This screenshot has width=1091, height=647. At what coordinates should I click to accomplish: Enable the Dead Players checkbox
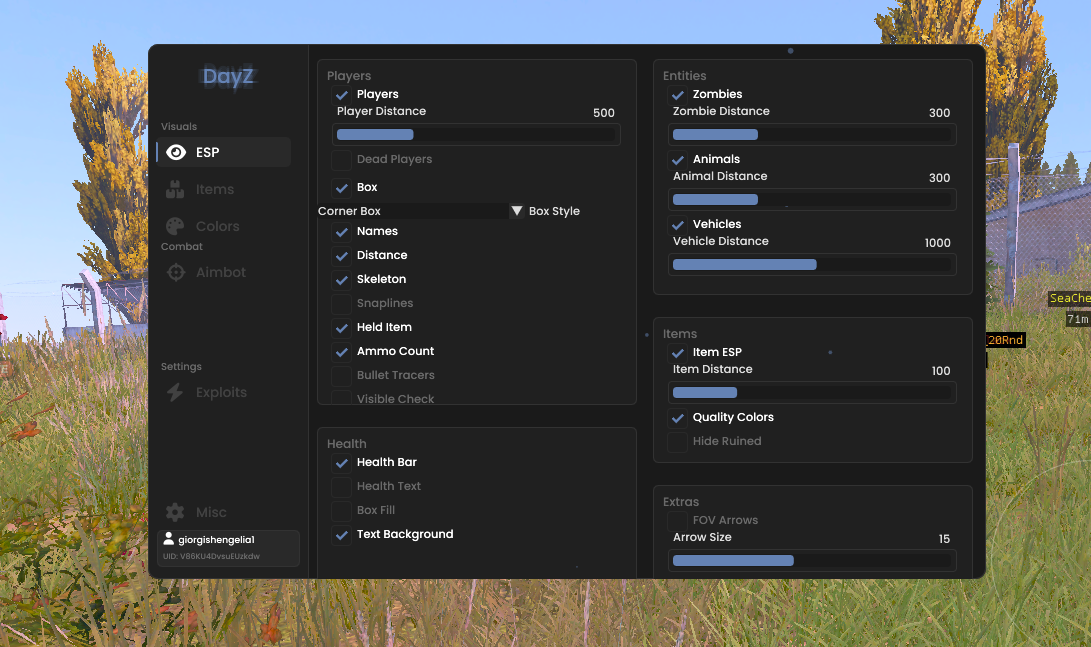click(341, 159)
